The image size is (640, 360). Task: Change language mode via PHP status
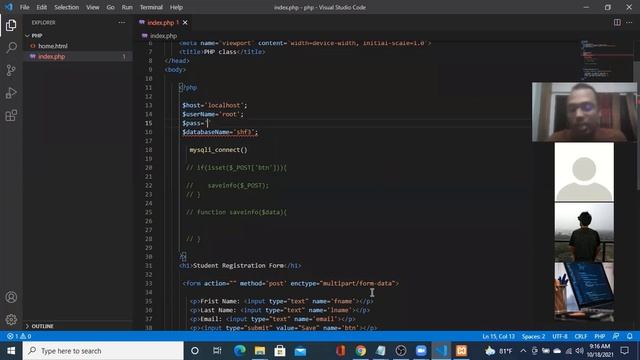[599, 336]
